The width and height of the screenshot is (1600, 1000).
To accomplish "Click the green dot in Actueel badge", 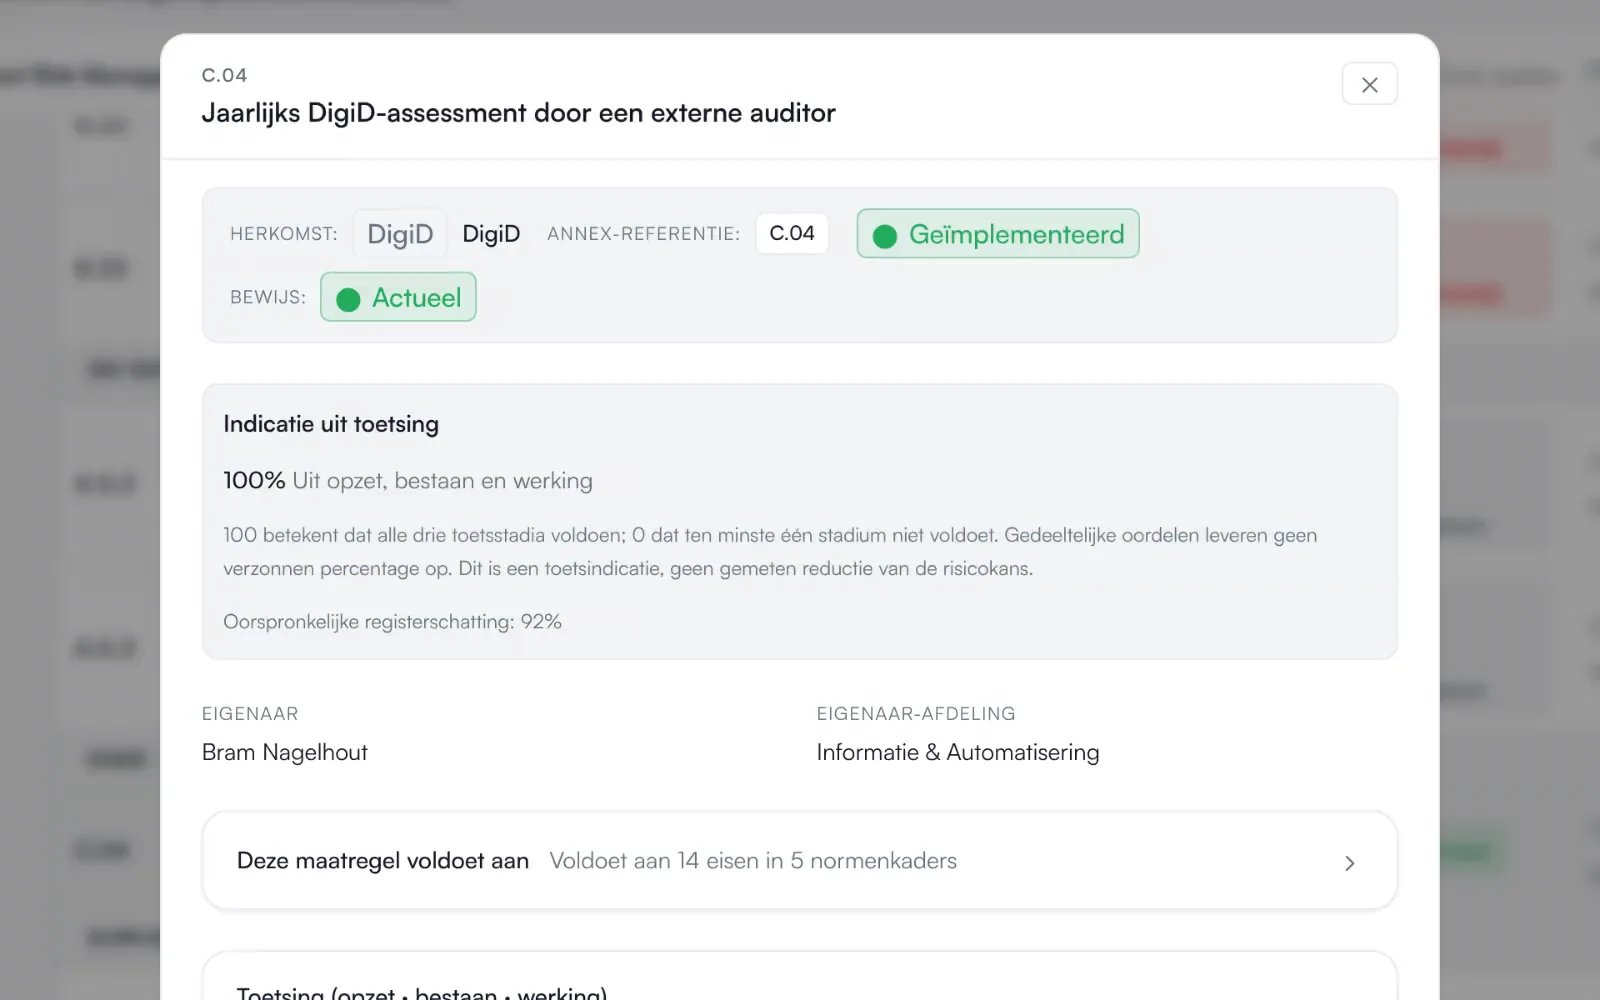I will (x=348, y=299).
